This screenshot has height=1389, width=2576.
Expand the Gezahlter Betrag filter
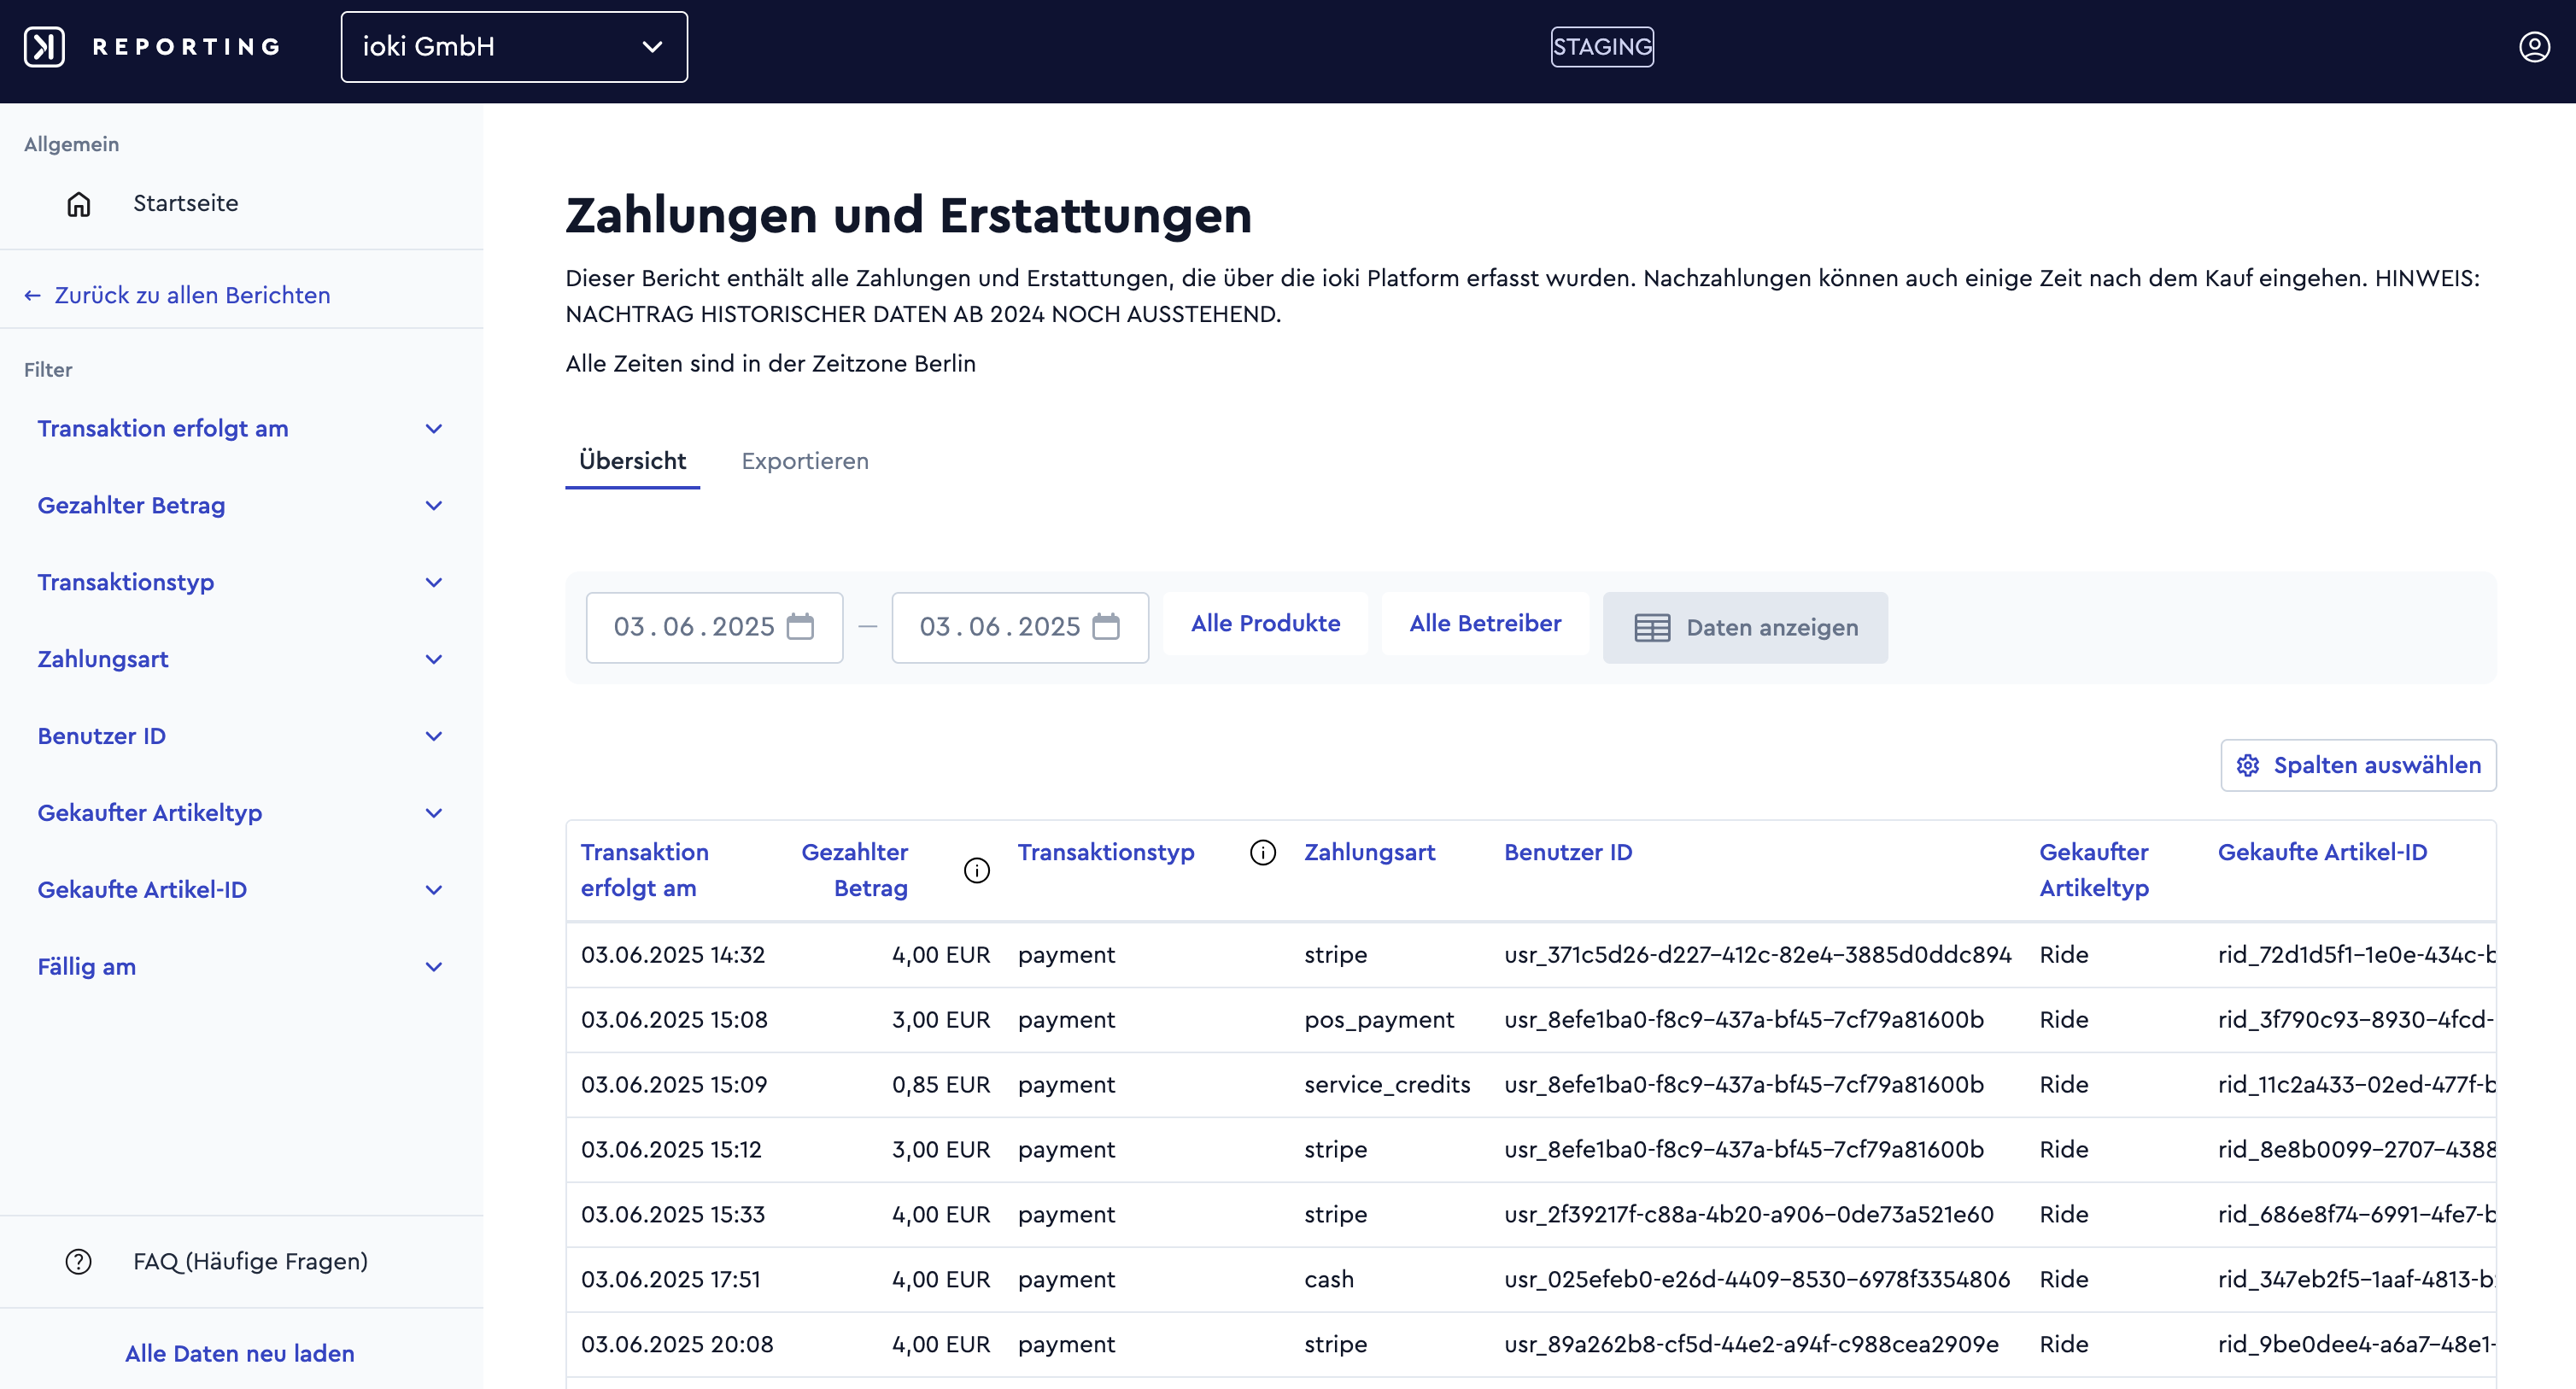241,506
